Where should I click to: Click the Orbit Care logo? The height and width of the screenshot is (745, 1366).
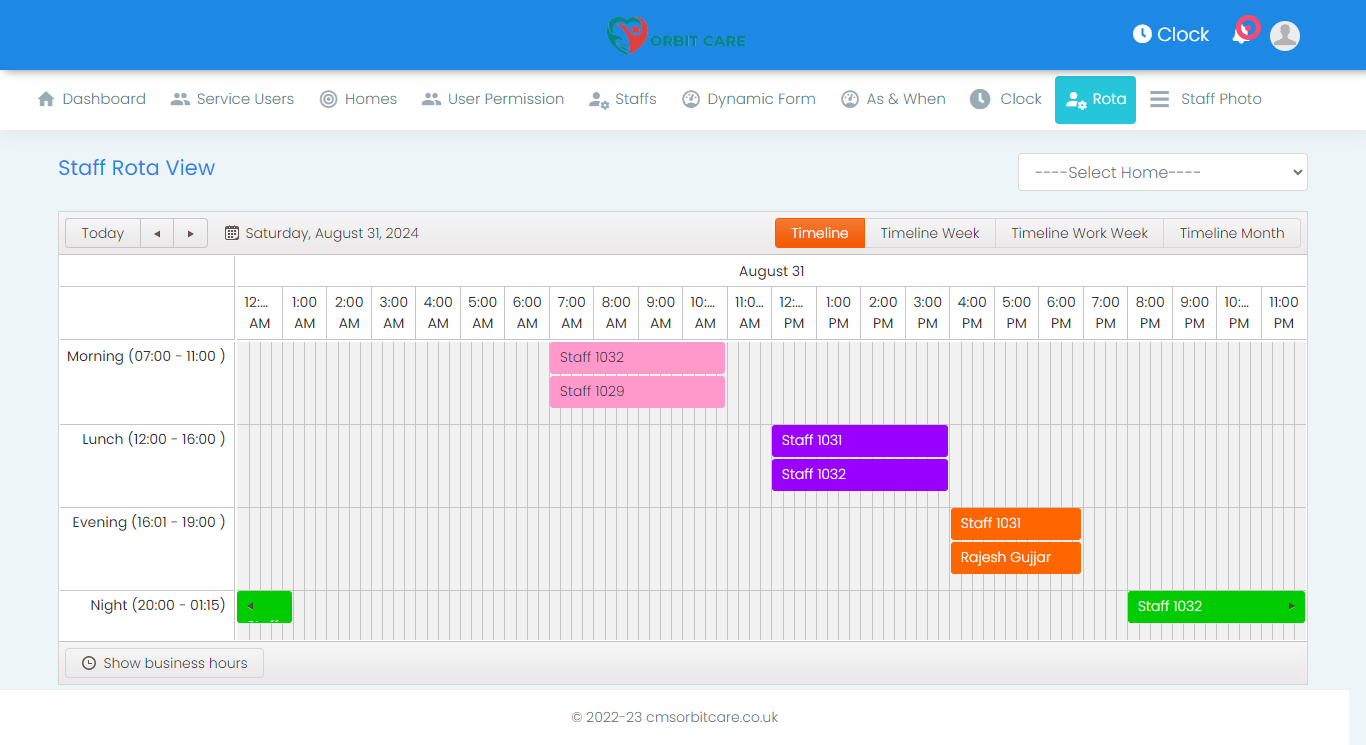click(x=677, y=36)
